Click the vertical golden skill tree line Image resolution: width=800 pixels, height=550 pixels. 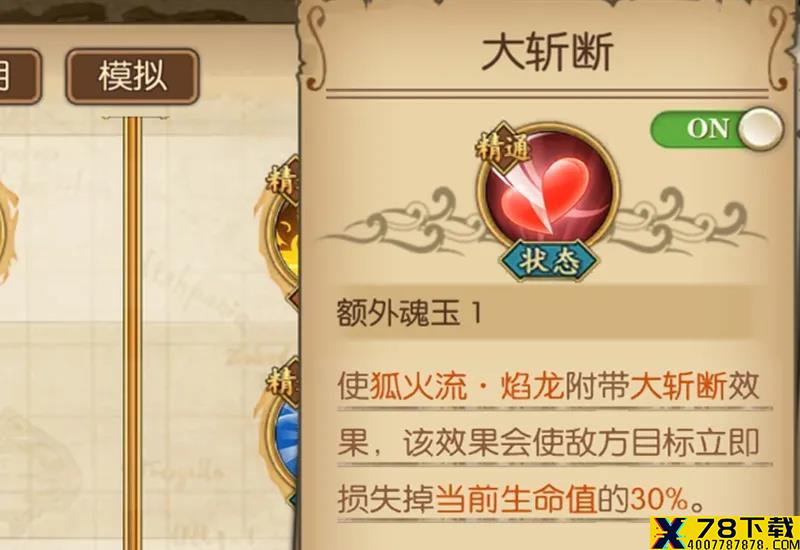(x=133, y=333)
